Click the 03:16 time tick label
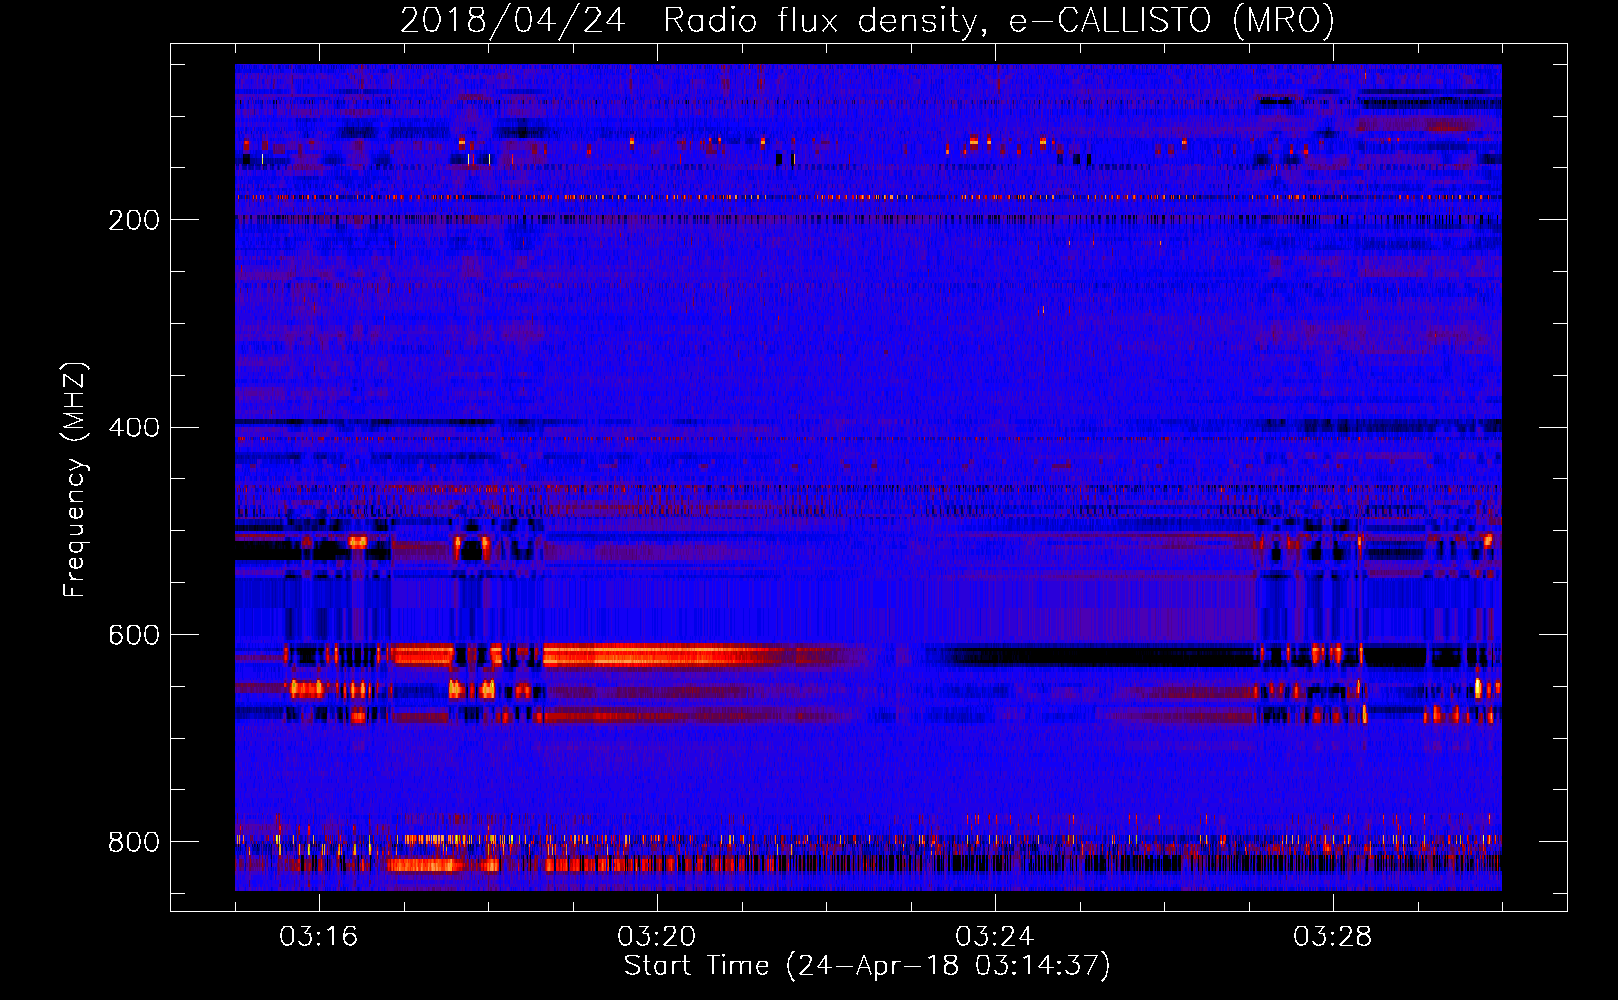The image size is (1618, 1000). tap(318, 937)
